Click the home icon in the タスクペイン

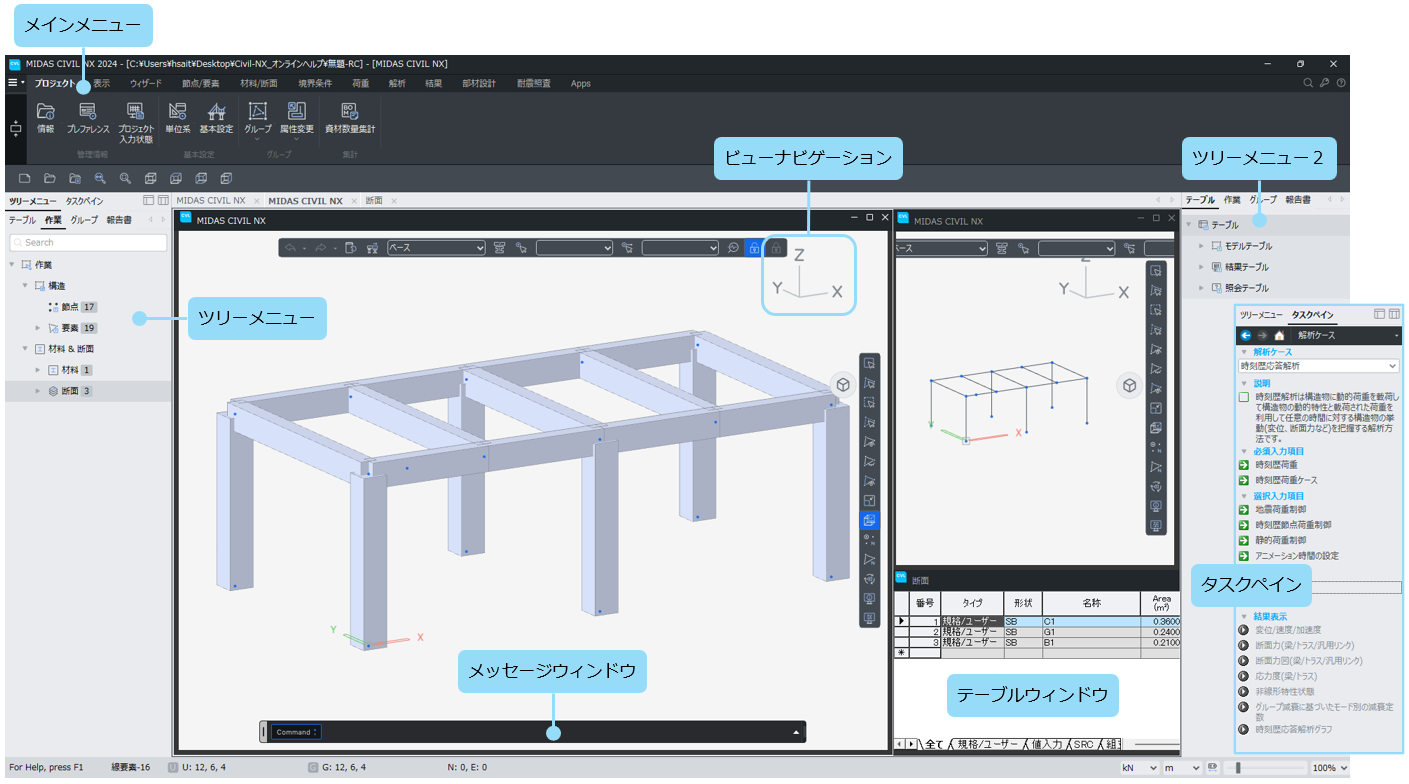pos(1279,335)
